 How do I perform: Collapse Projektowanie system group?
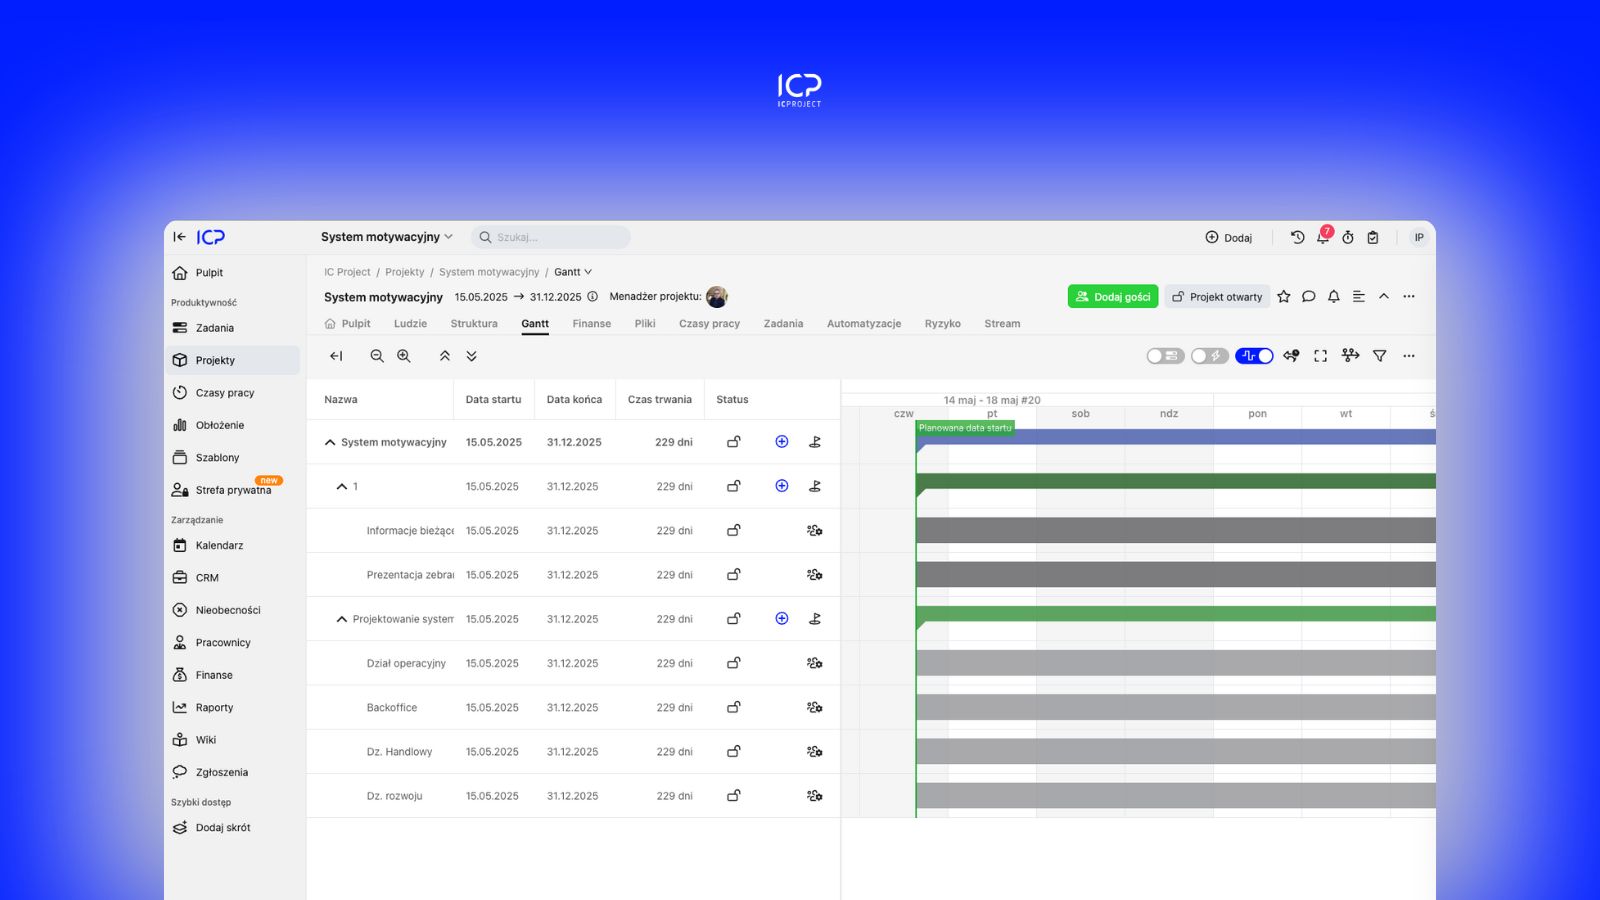click(x=342, y=619)
